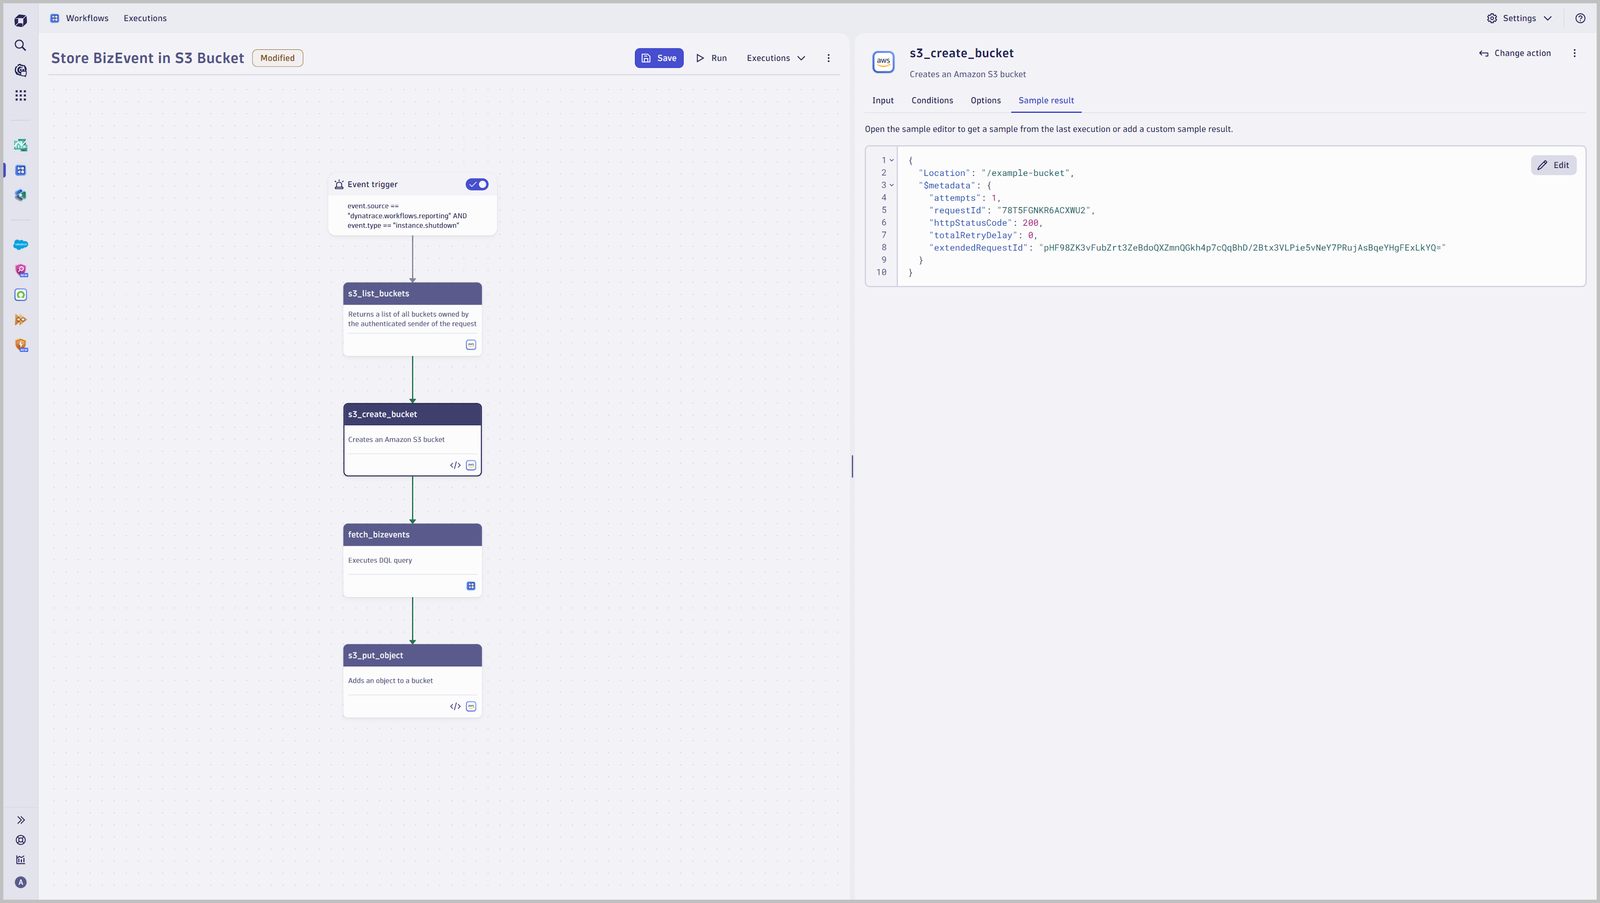Switch to the Sample result tab
1600x903 pixels.
(1046, 100)
